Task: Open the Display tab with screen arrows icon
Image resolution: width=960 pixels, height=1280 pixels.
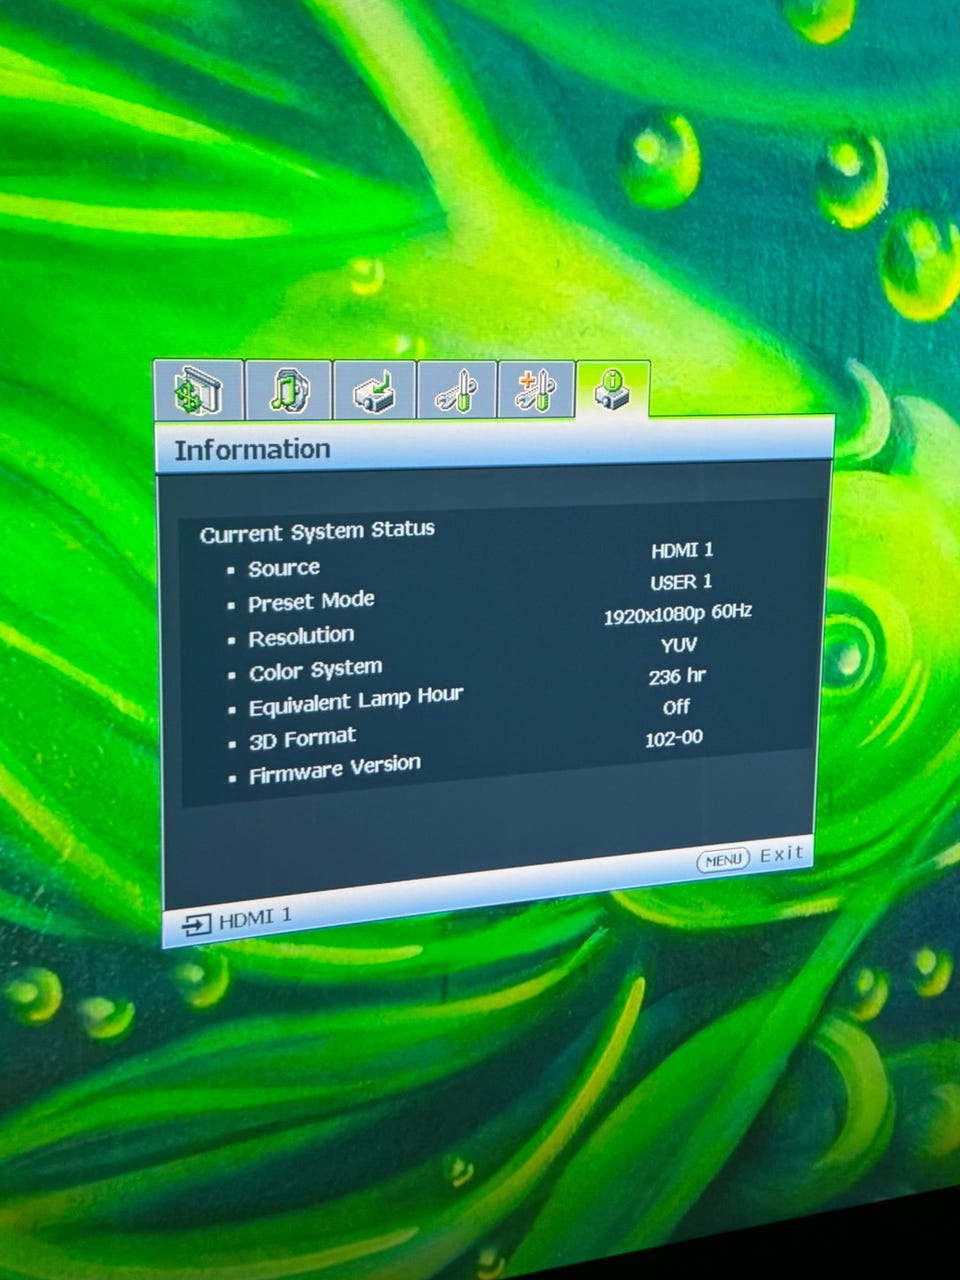Action: 198,389
